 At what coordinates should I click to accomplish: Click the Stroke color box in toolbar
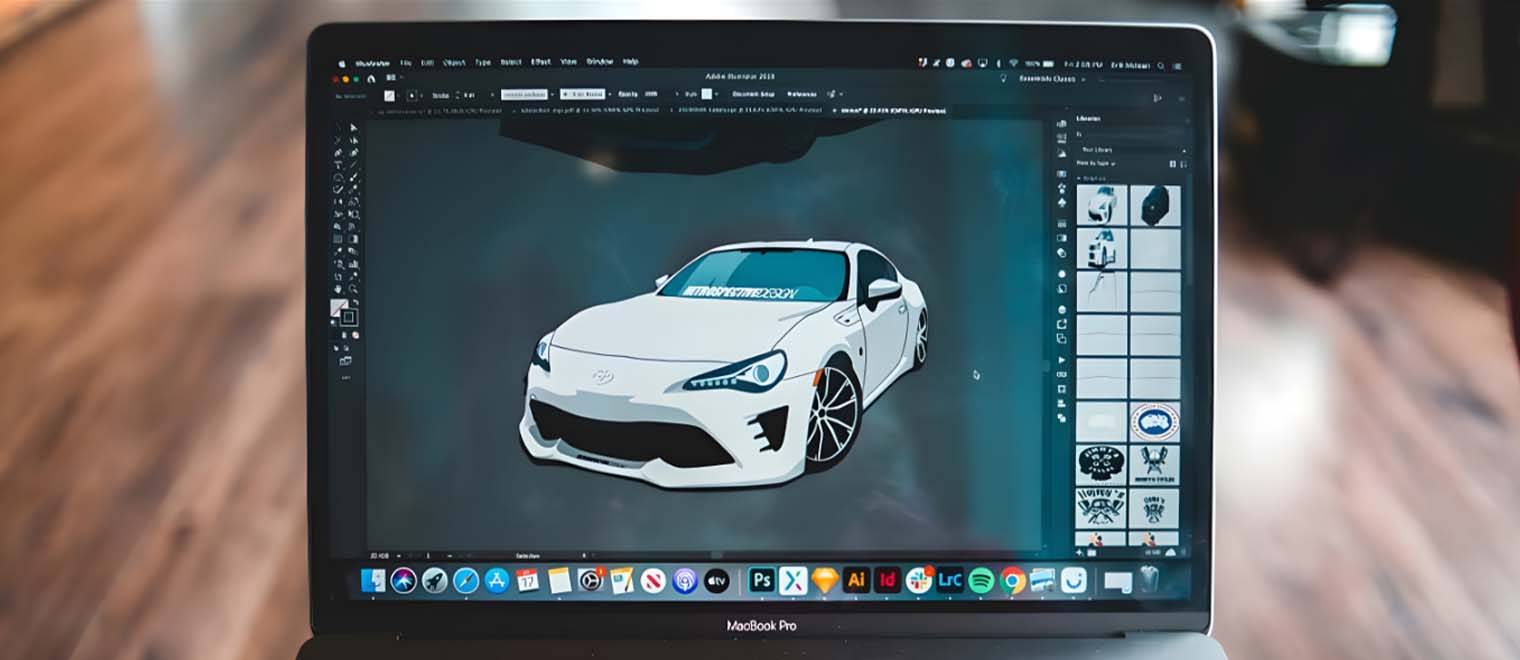[x=349, y=317]
